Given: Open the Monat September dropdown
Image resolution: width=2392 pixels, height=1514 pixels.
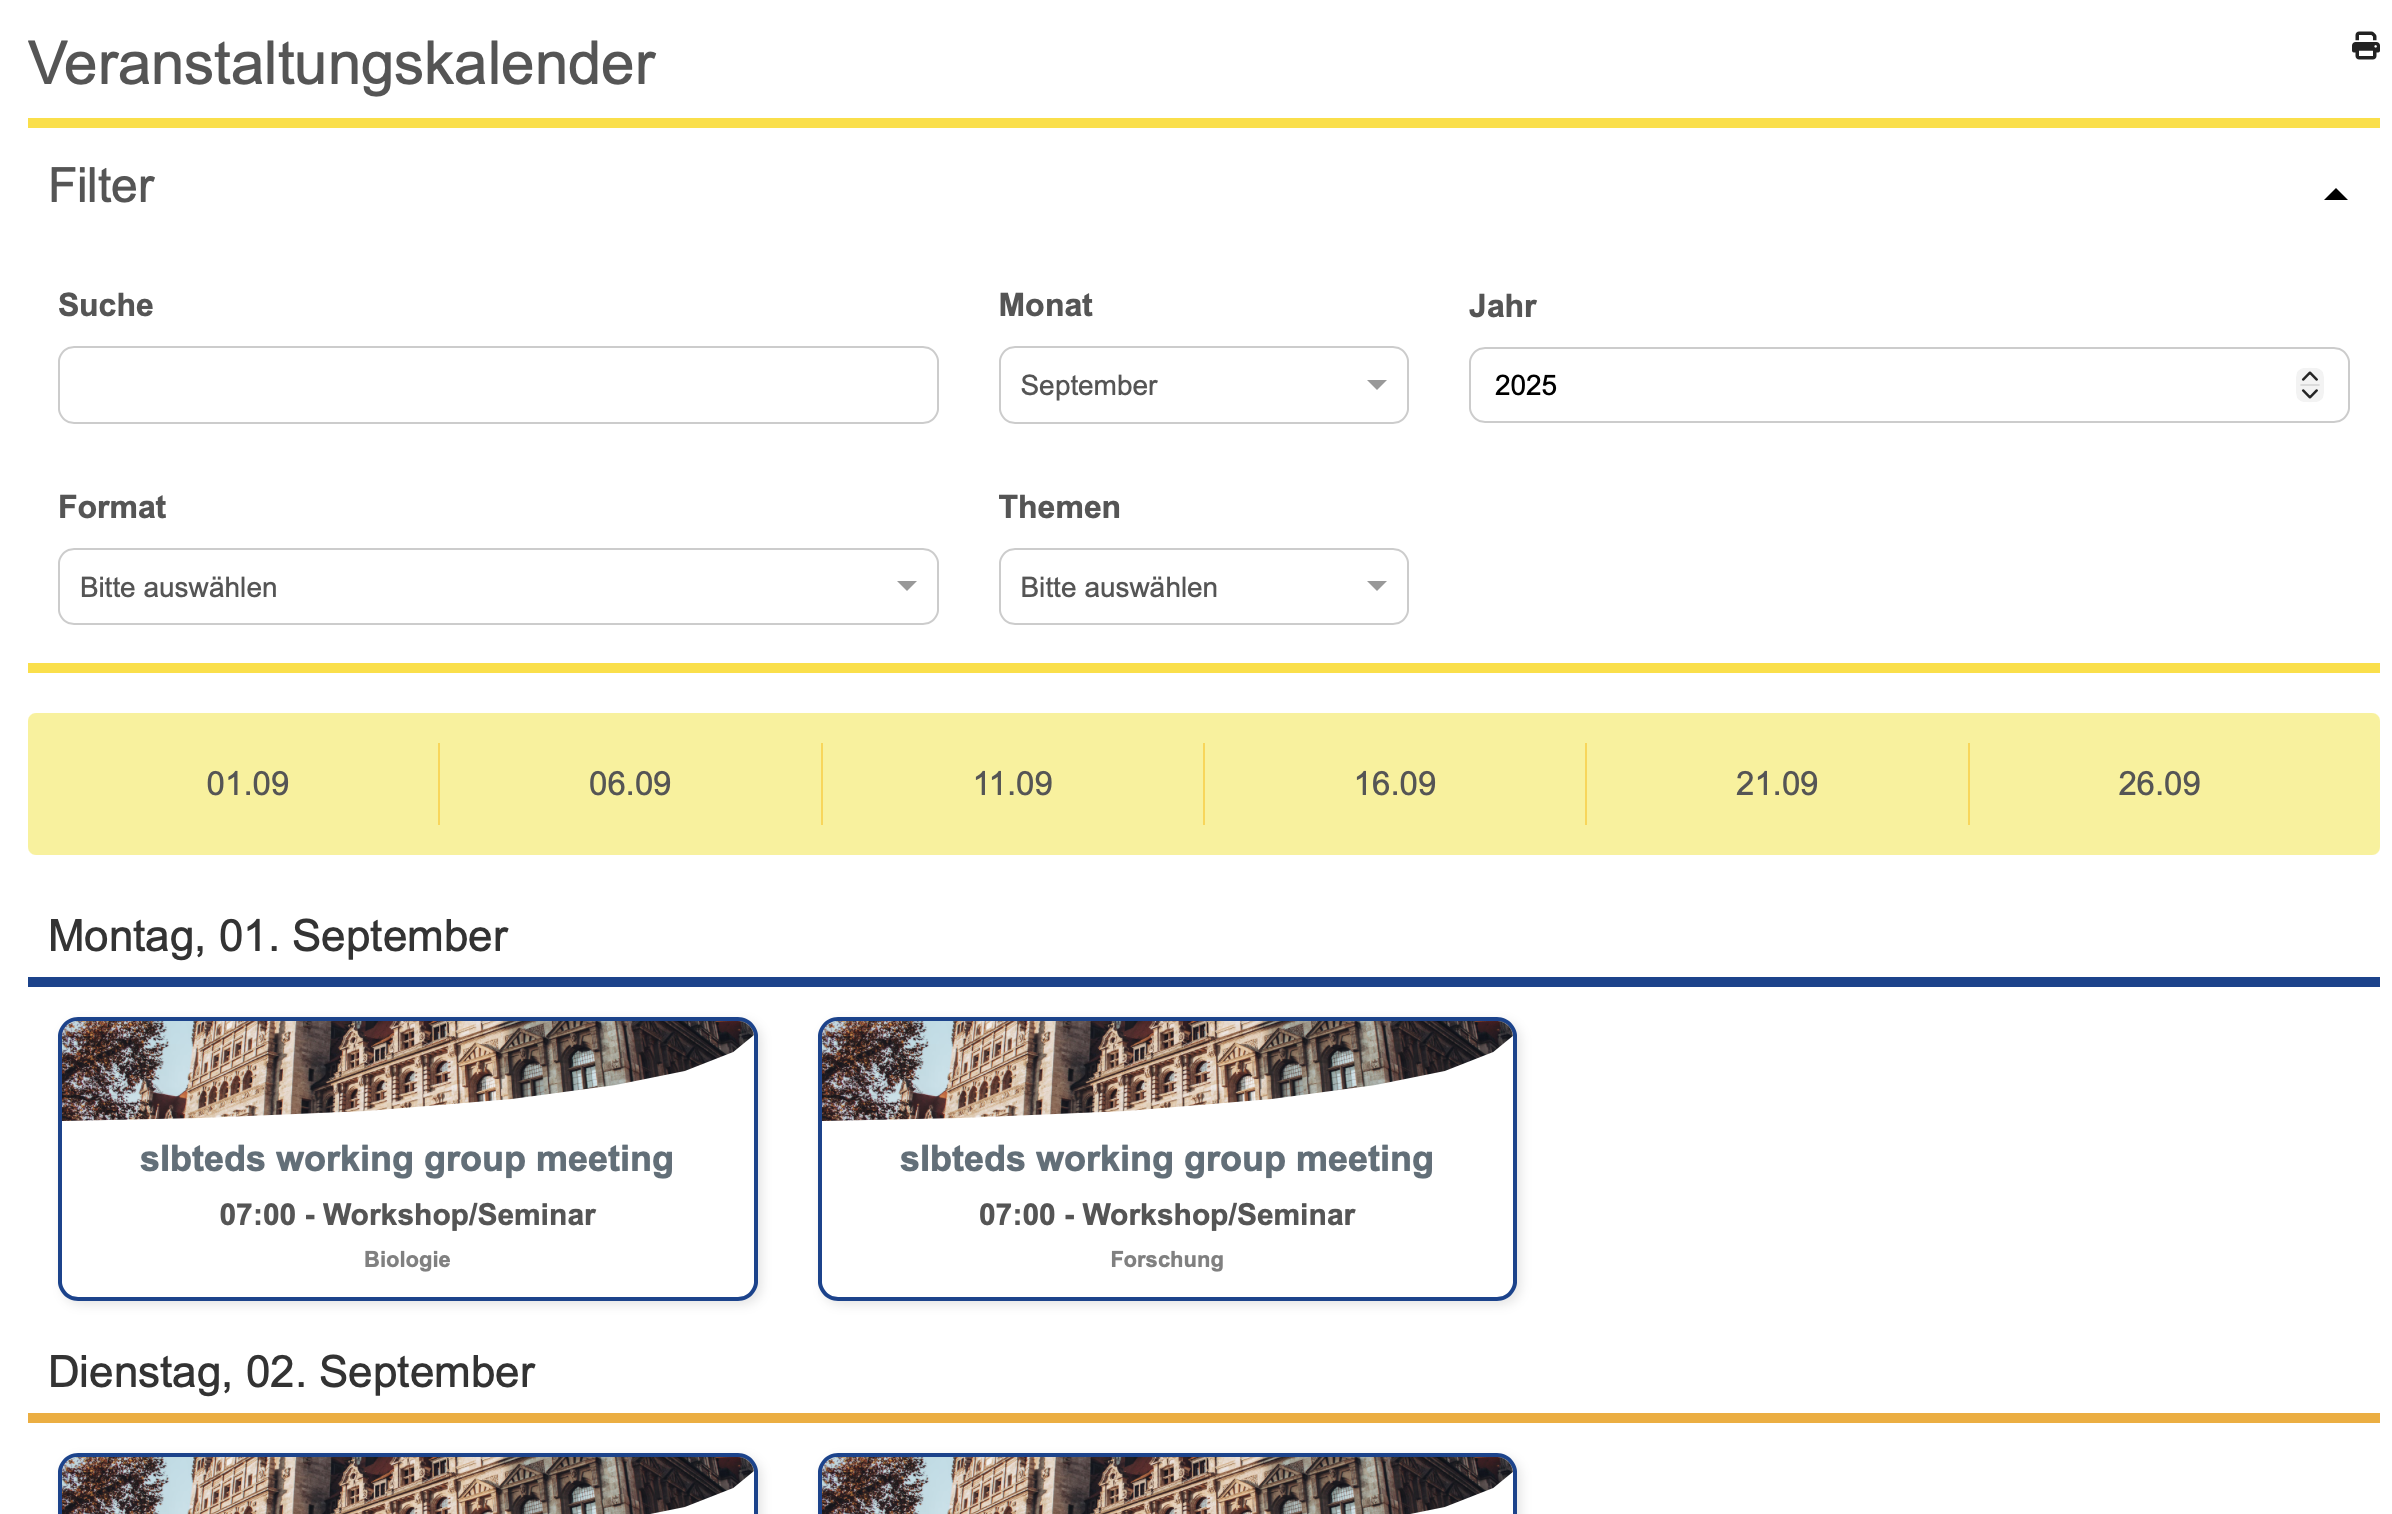Looking at the screenshot, I should [x=1203, y=385].
